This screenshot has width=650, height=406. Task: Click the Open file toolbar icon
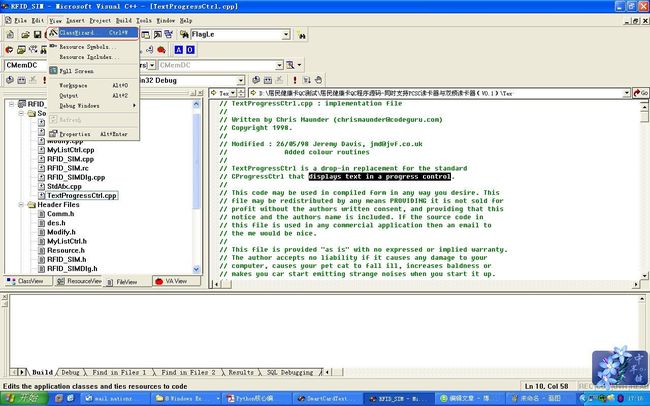[25, 35]
